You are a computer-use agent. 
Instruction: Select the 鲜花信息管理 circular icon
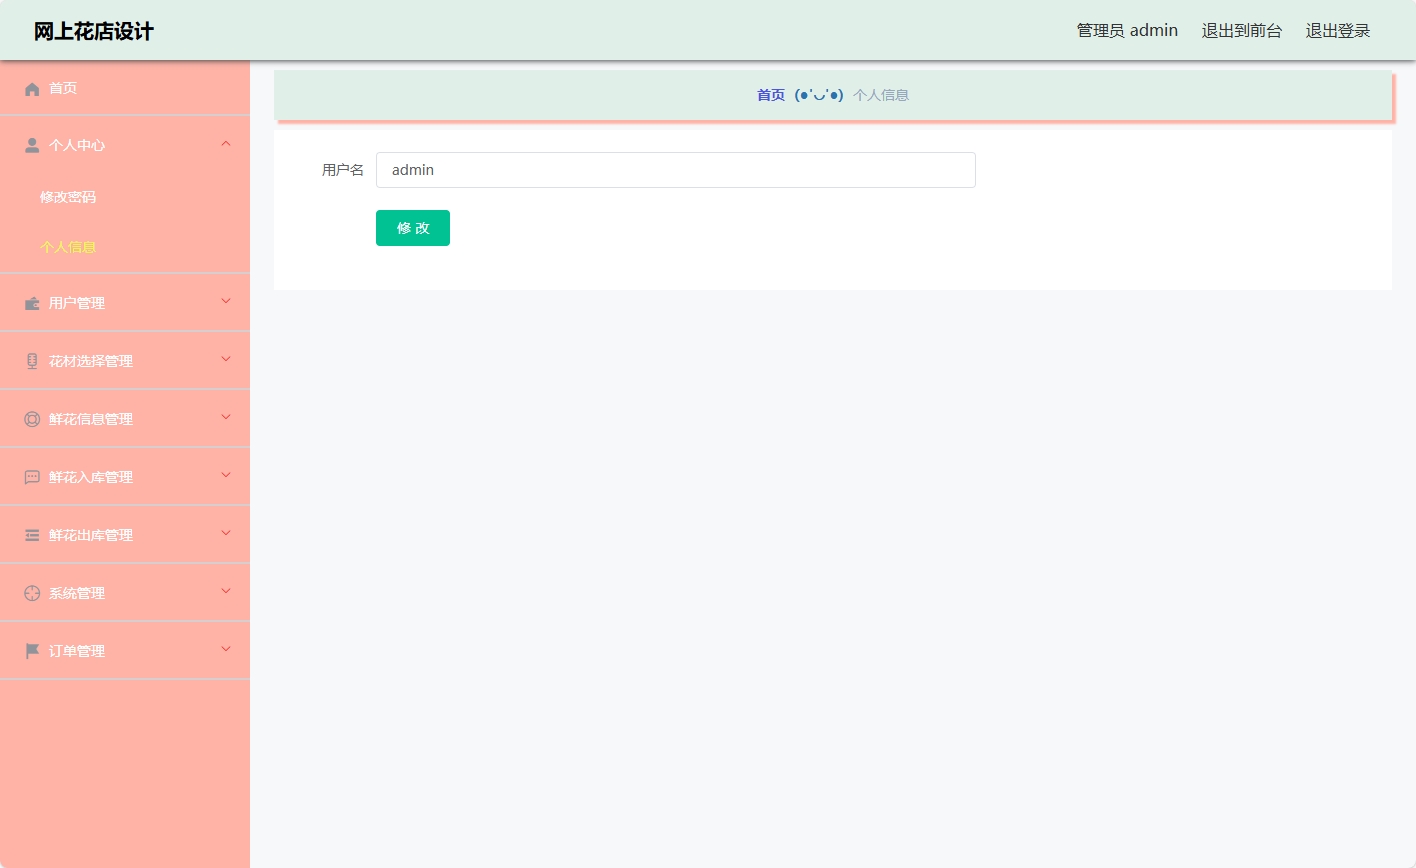pyautogui.click(x=31, y=418)
